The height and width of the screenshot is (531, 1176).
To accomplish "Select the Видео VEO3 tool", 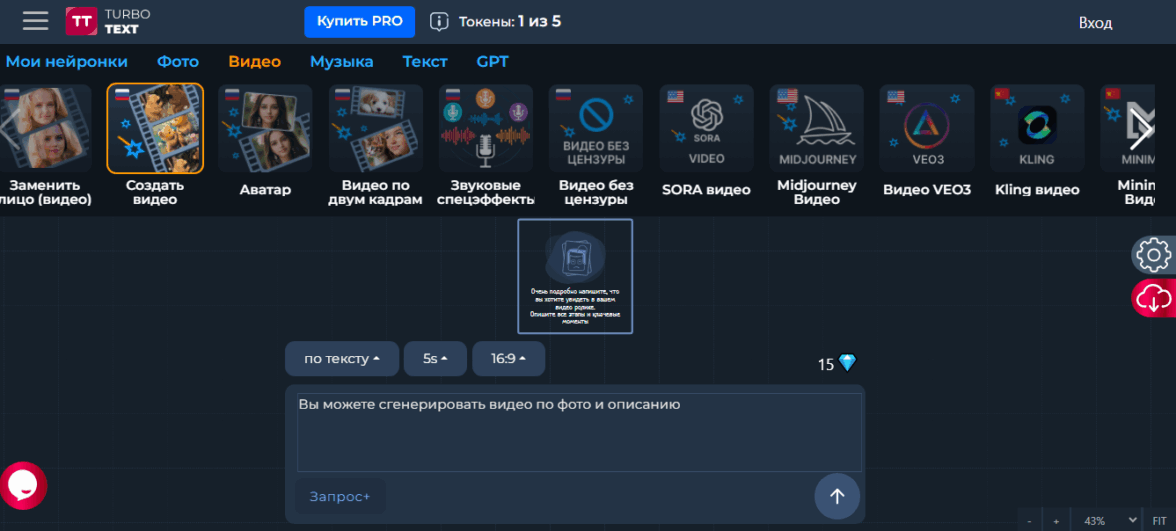I will (927, 142).
